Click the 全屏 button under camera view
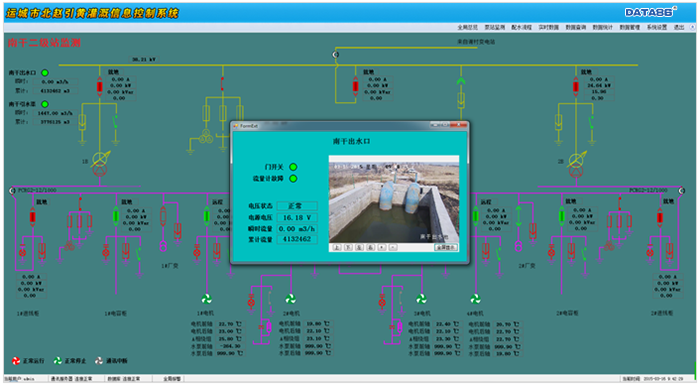Screen dimensions: 700x385 (x=446, y=247)
